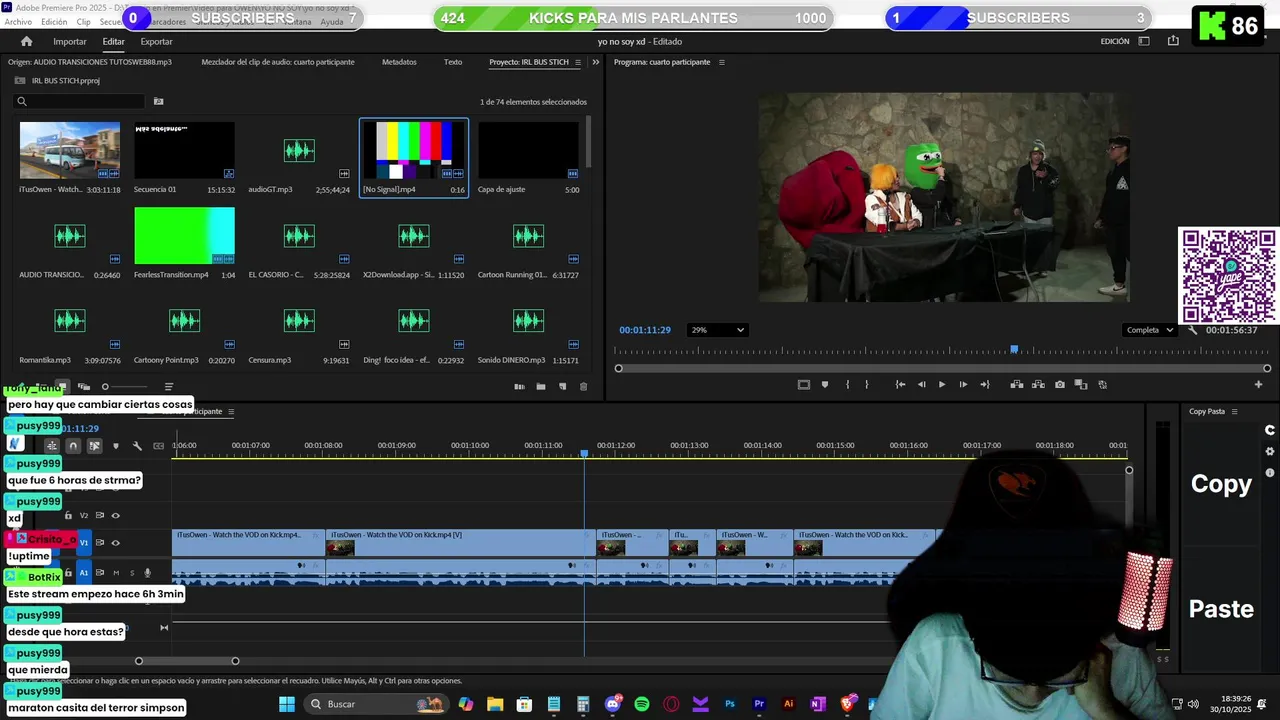
Task: Click the Romantika.mp3 file name
Action: pyautogui.click(x=45, y=360)
